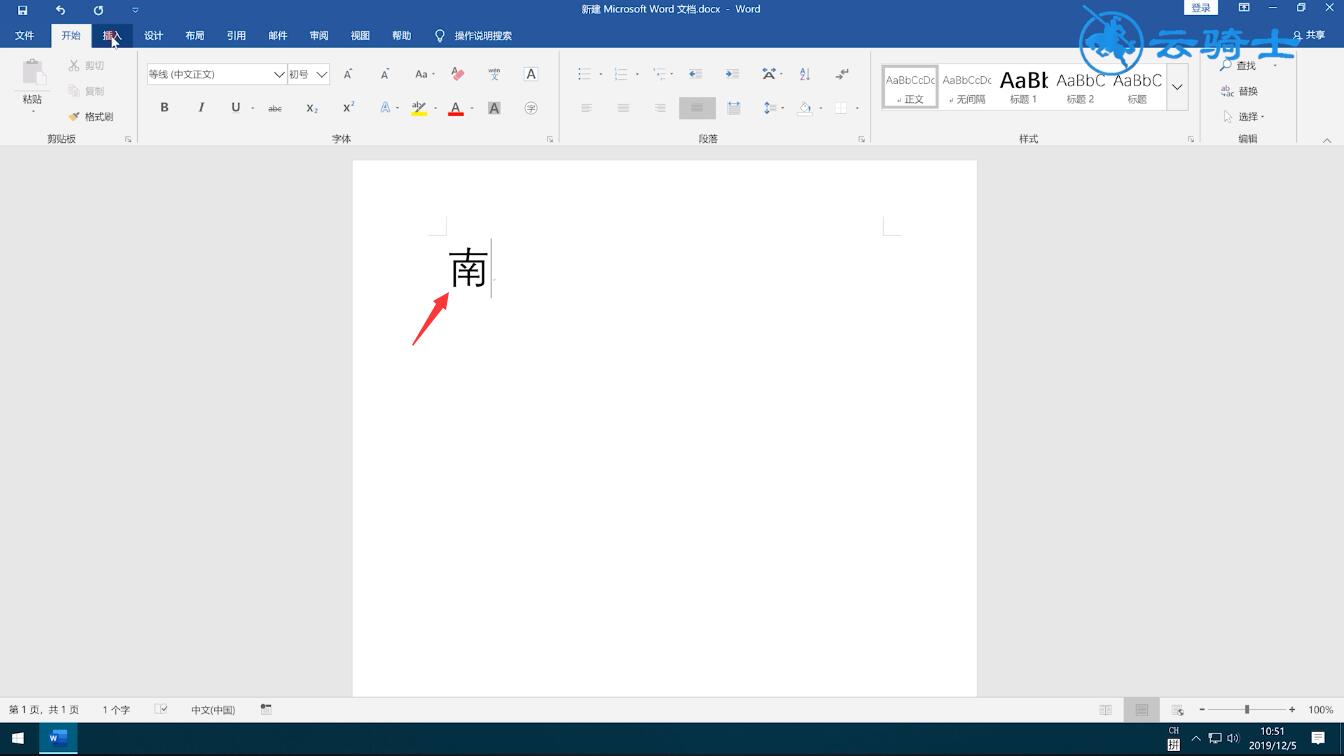Click the Copy button
Viewport: 1344px width, 756px height.
[87, 91]
